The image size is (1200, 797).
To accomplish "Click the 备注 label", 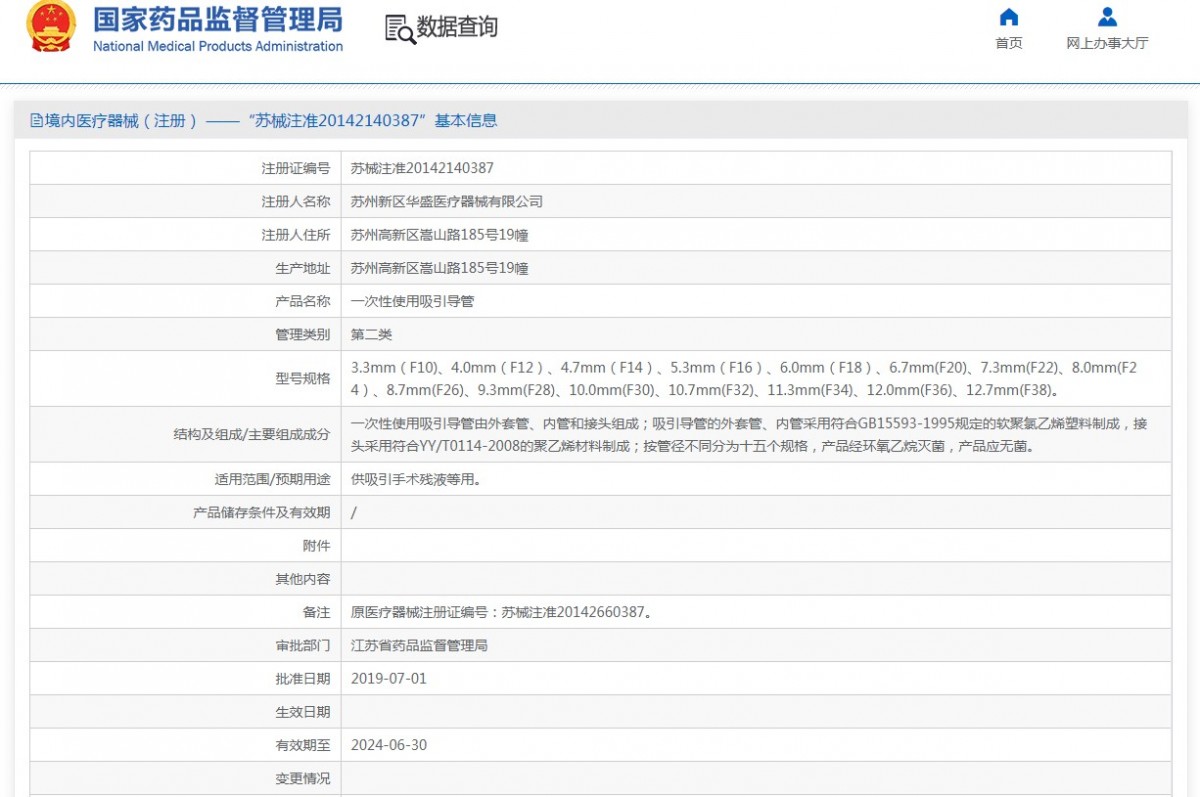I will tap(317, 613).
